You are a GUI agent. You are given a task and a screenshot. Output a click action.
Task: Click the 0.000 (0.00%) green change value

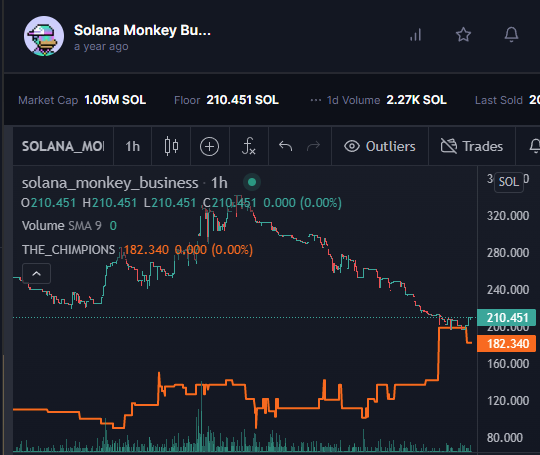click(302, 203)
